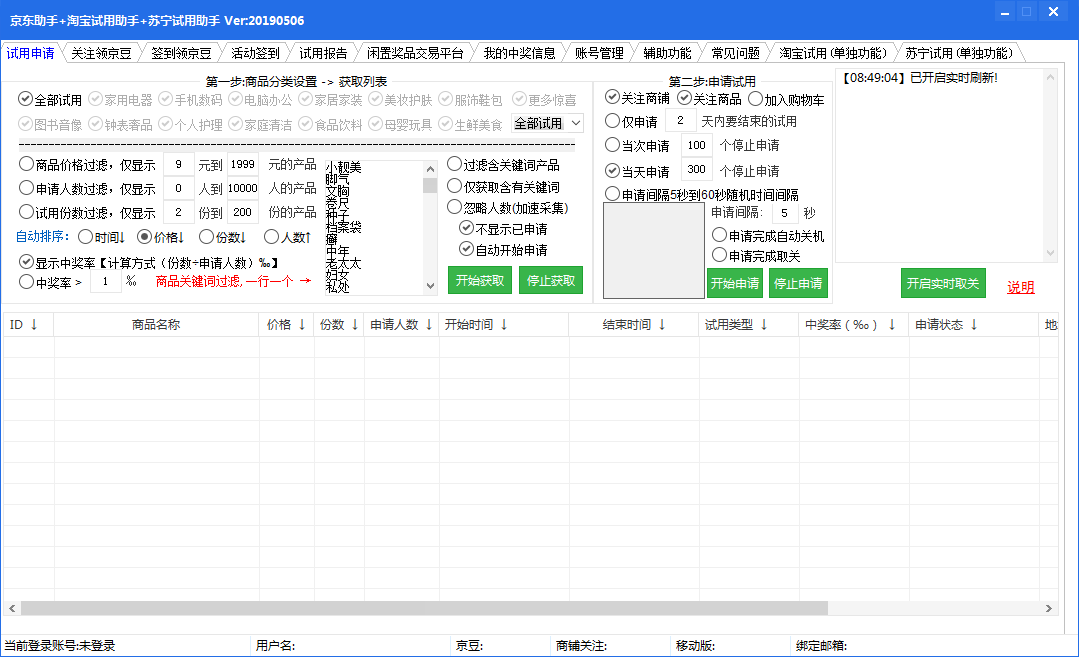This screenshot has height=657, width=1079.
Task: Select 当次申请 stop limit option
Action: (x=637, y=145)
